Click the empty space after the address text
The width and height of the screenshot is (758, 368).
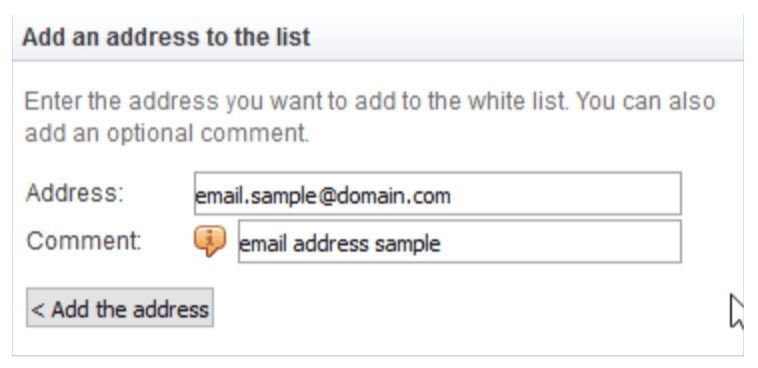pyautogui.click(x=566, y=193)
